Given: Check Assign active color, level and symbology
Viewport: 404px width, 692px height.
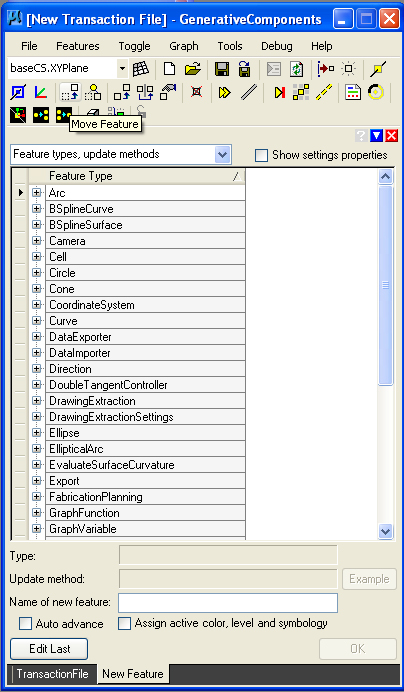Looking at the screenshot, I should [125, 624].
